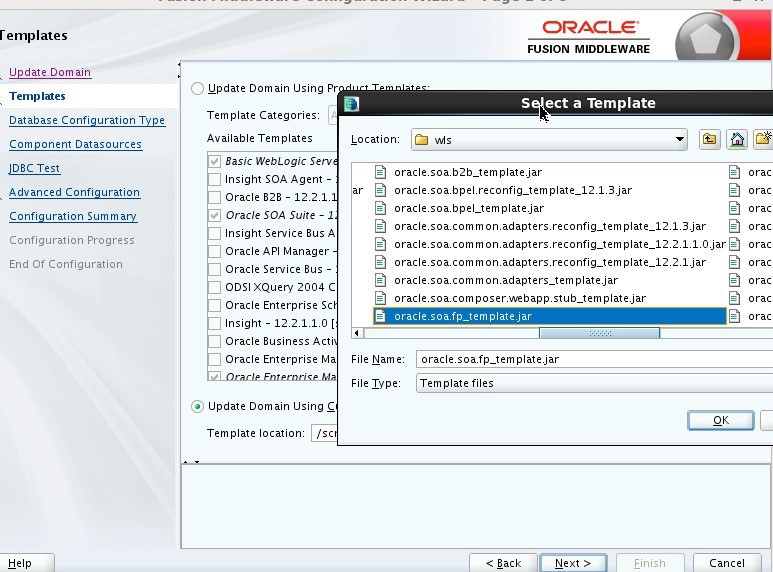
Task: Open Component Datasources step
Action: point(75,144)
